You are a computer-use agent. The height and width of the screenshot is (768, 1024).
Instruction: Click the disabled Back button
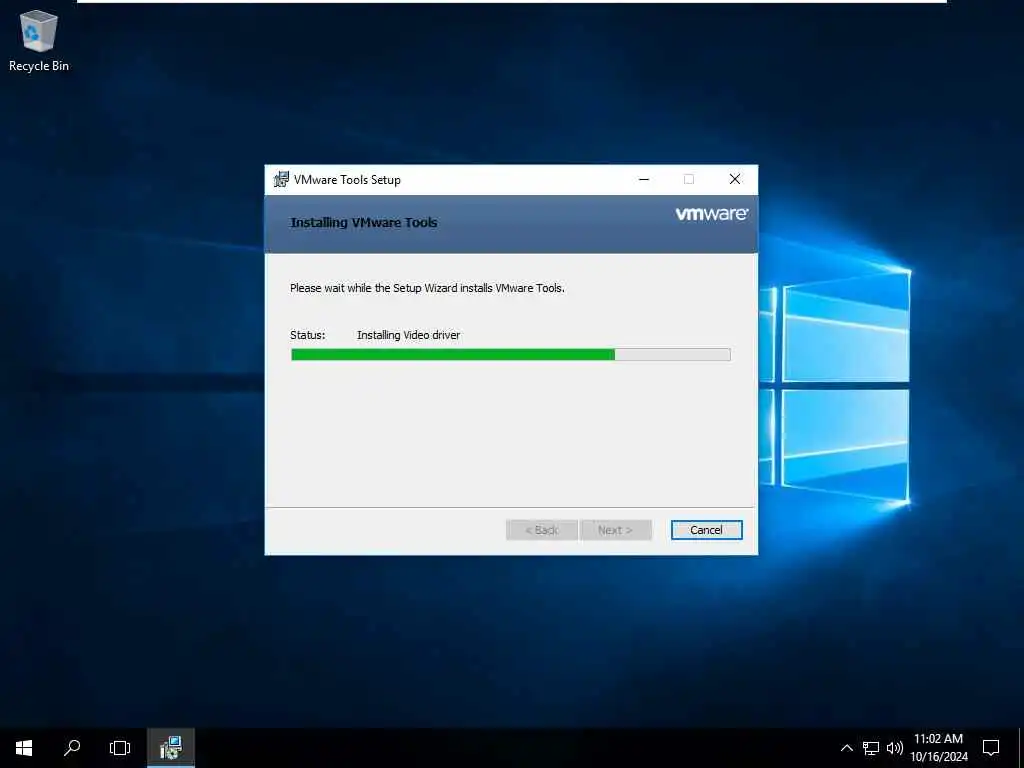click(x=541, y=530)
